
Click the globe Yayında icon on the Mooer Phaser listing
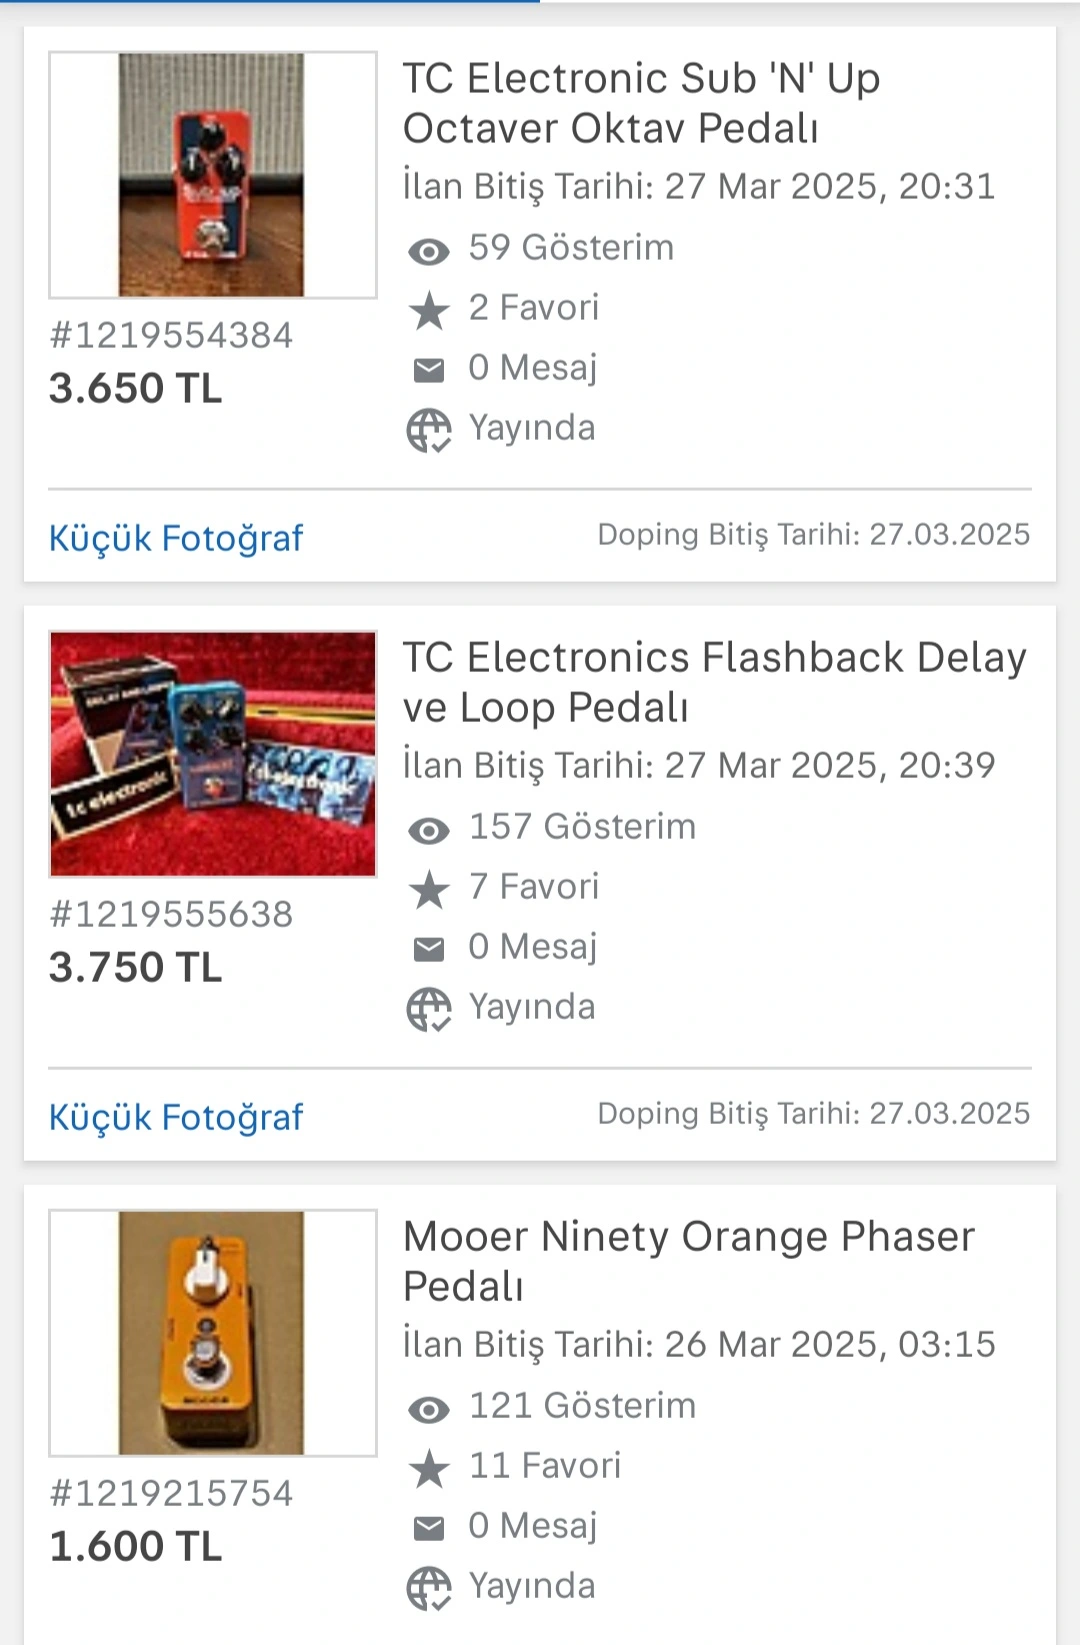tap(429, 1589)
